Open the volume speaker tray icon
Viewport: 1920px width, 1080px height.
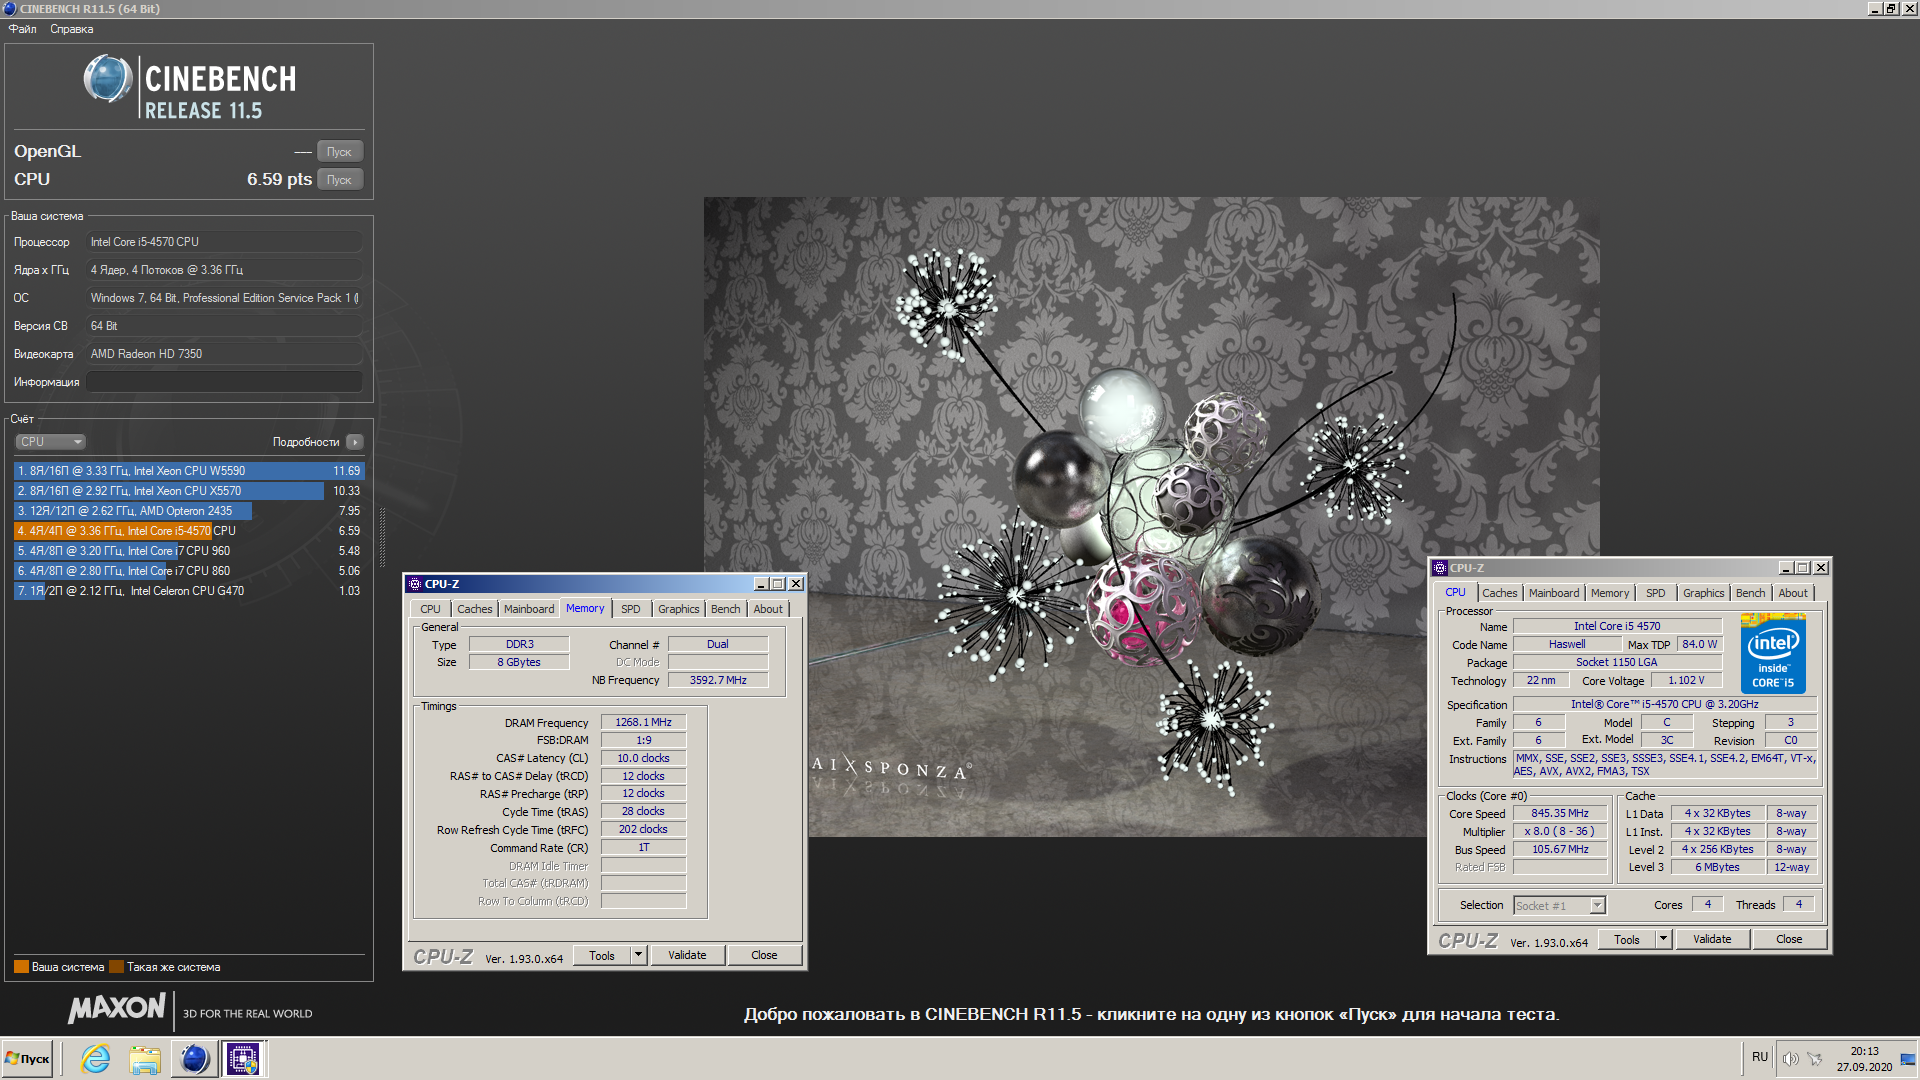pos(1790,1058)
